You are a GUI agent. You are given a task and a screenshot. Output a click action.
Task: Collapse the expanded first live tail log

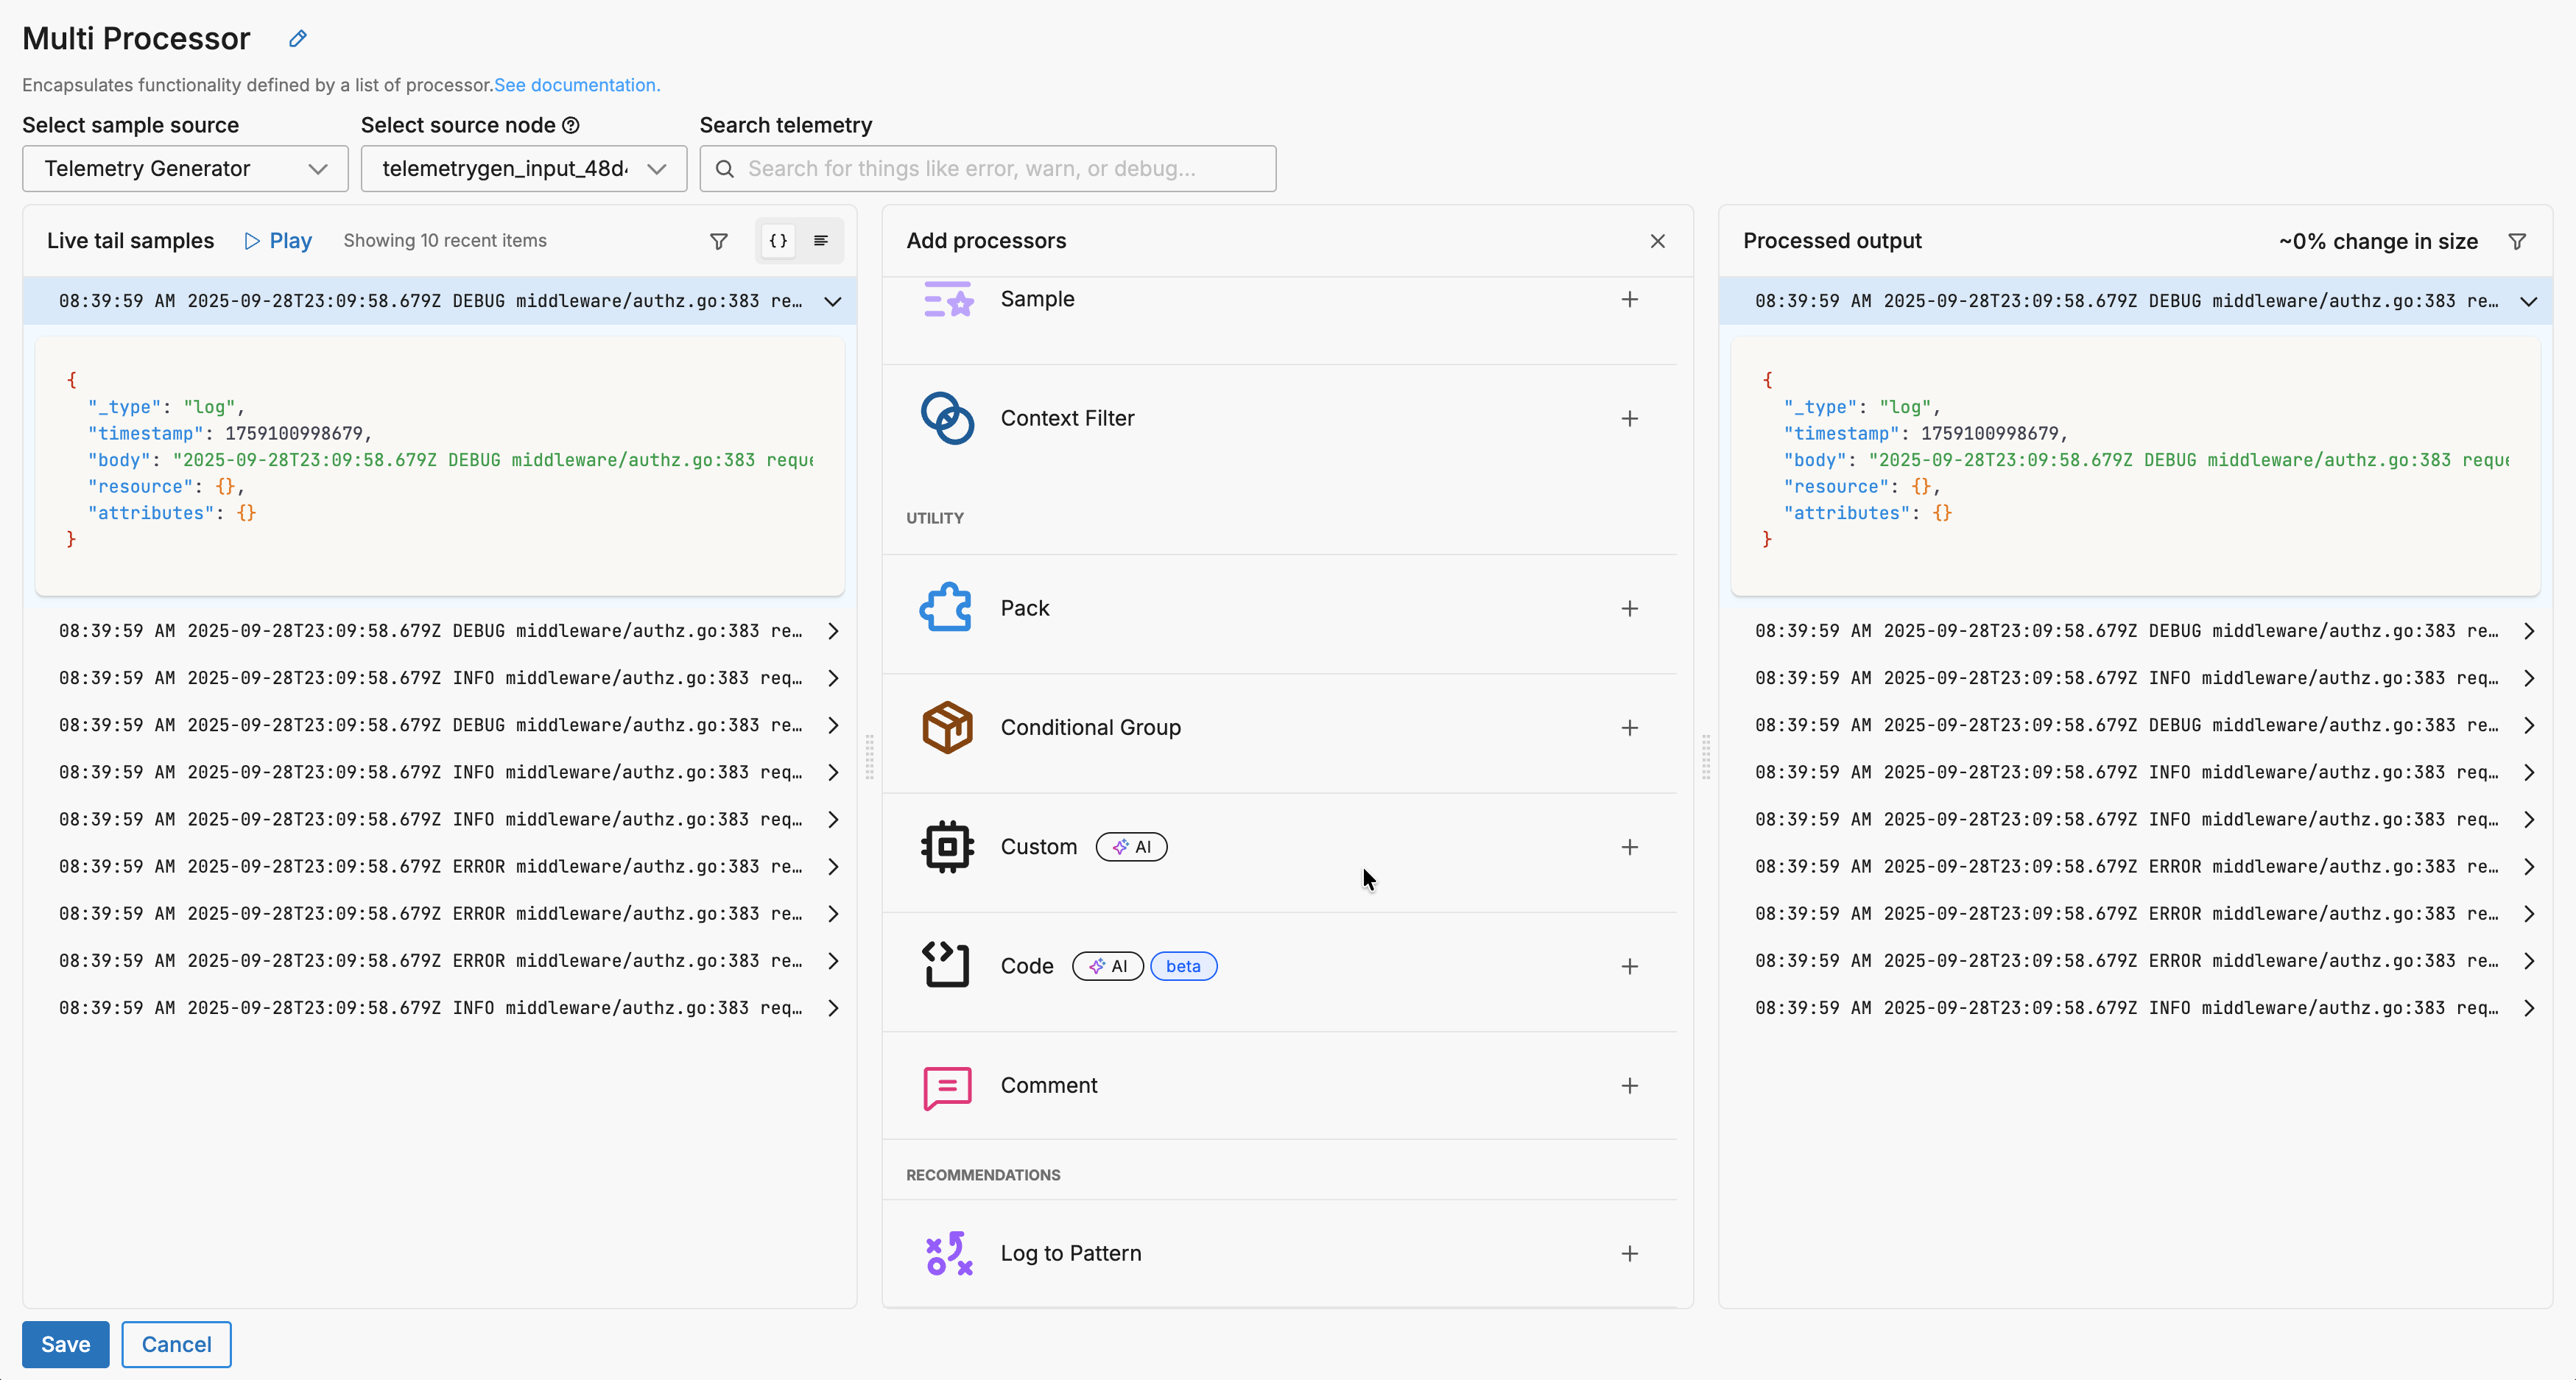[832, 302]
